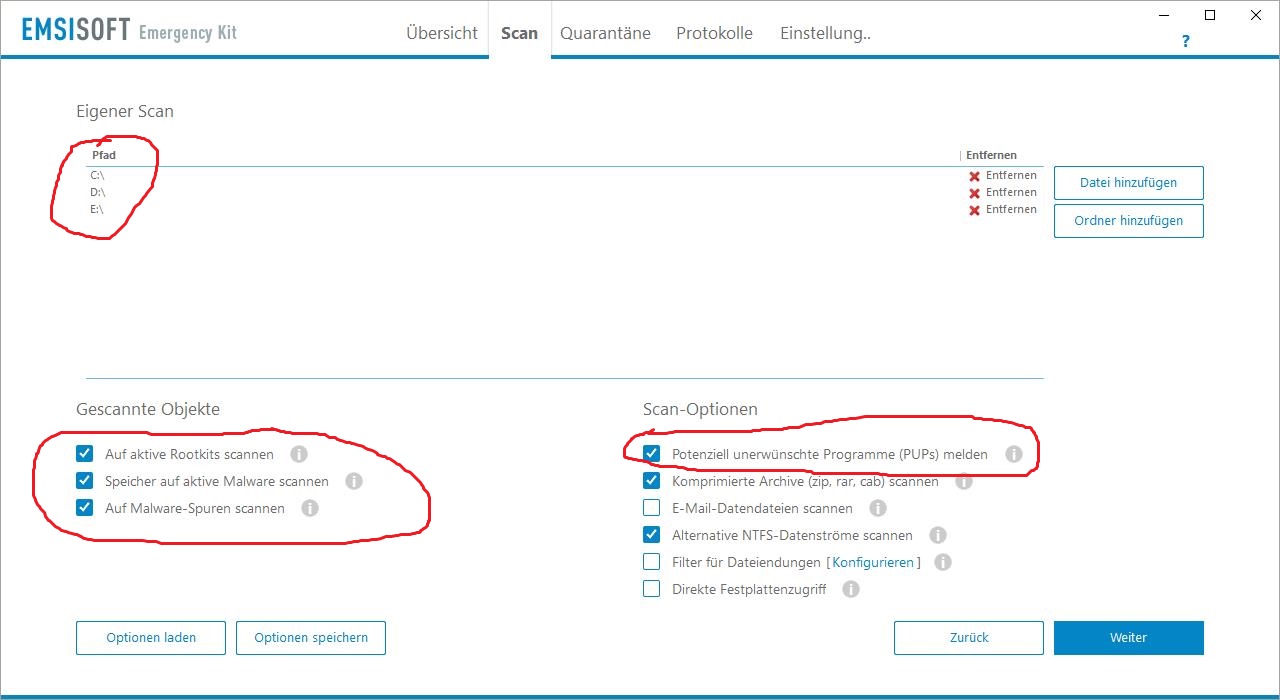
Task: Click the red X icon for E:\ row
Action: pyautogui.click(x=974, y=210)
